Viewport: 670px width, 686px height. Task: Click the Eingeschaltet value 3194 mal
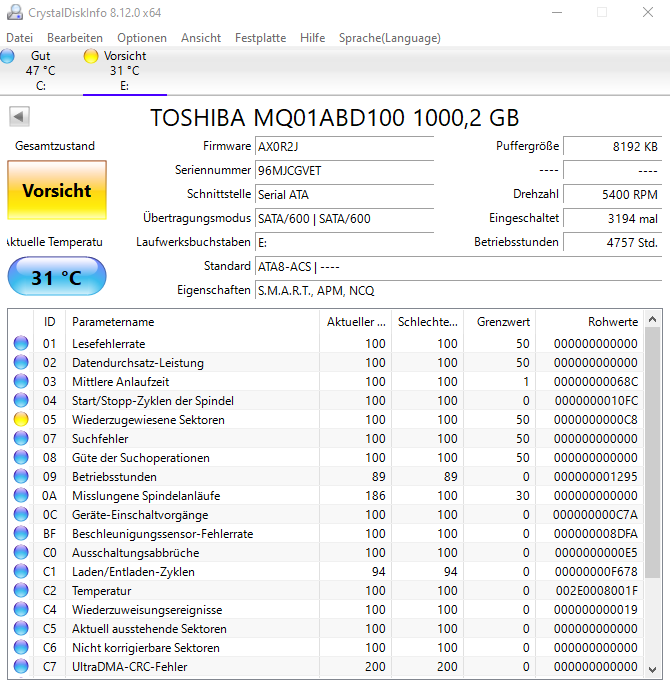point(612,218)
